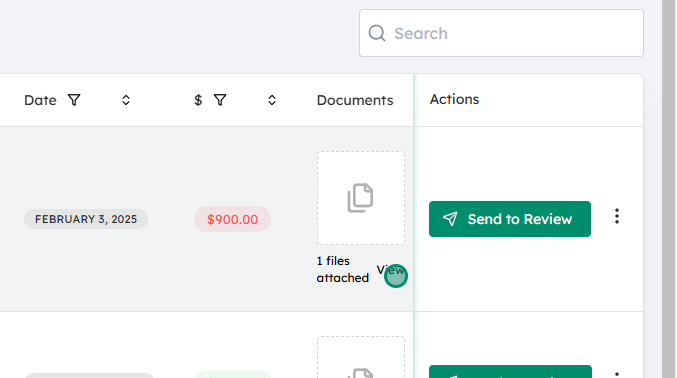This screenshot has height=378, width=677.
Task: Click the Documents column header
Action: (355, 100)
